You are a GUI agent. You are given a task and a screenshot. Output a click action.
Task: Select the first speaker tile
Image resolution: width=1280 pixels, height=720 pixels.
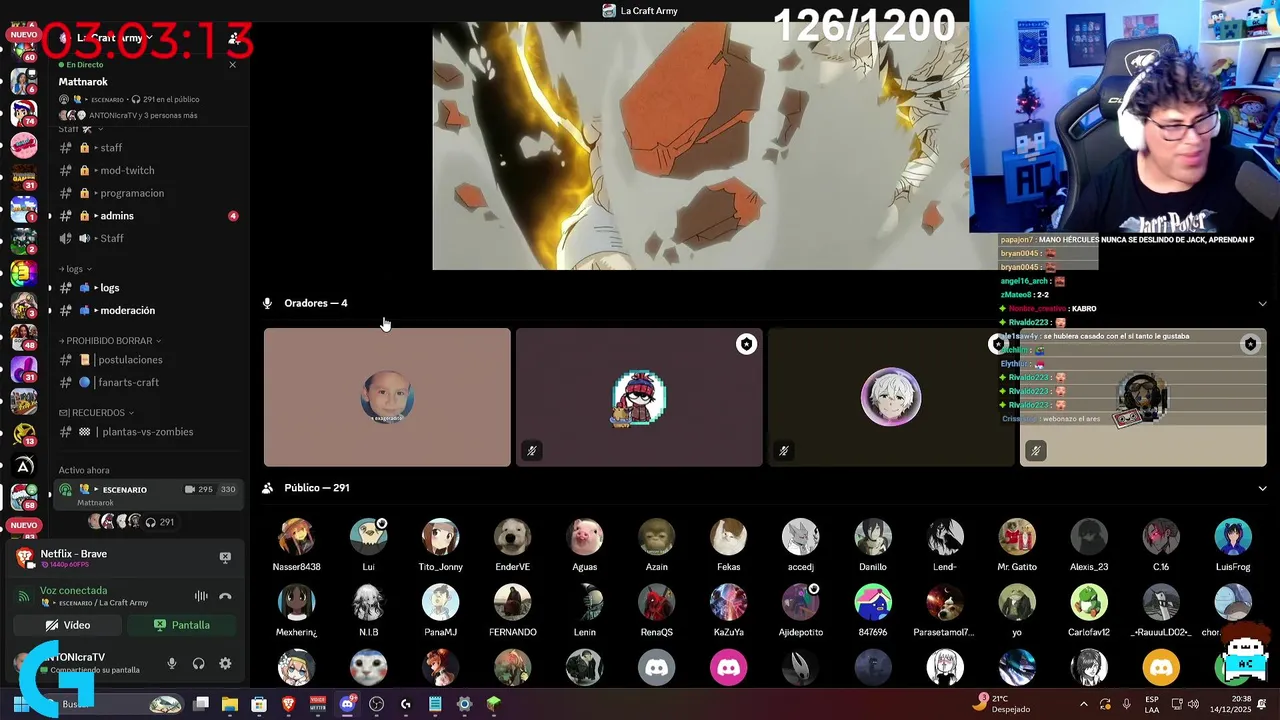point(387,397)
